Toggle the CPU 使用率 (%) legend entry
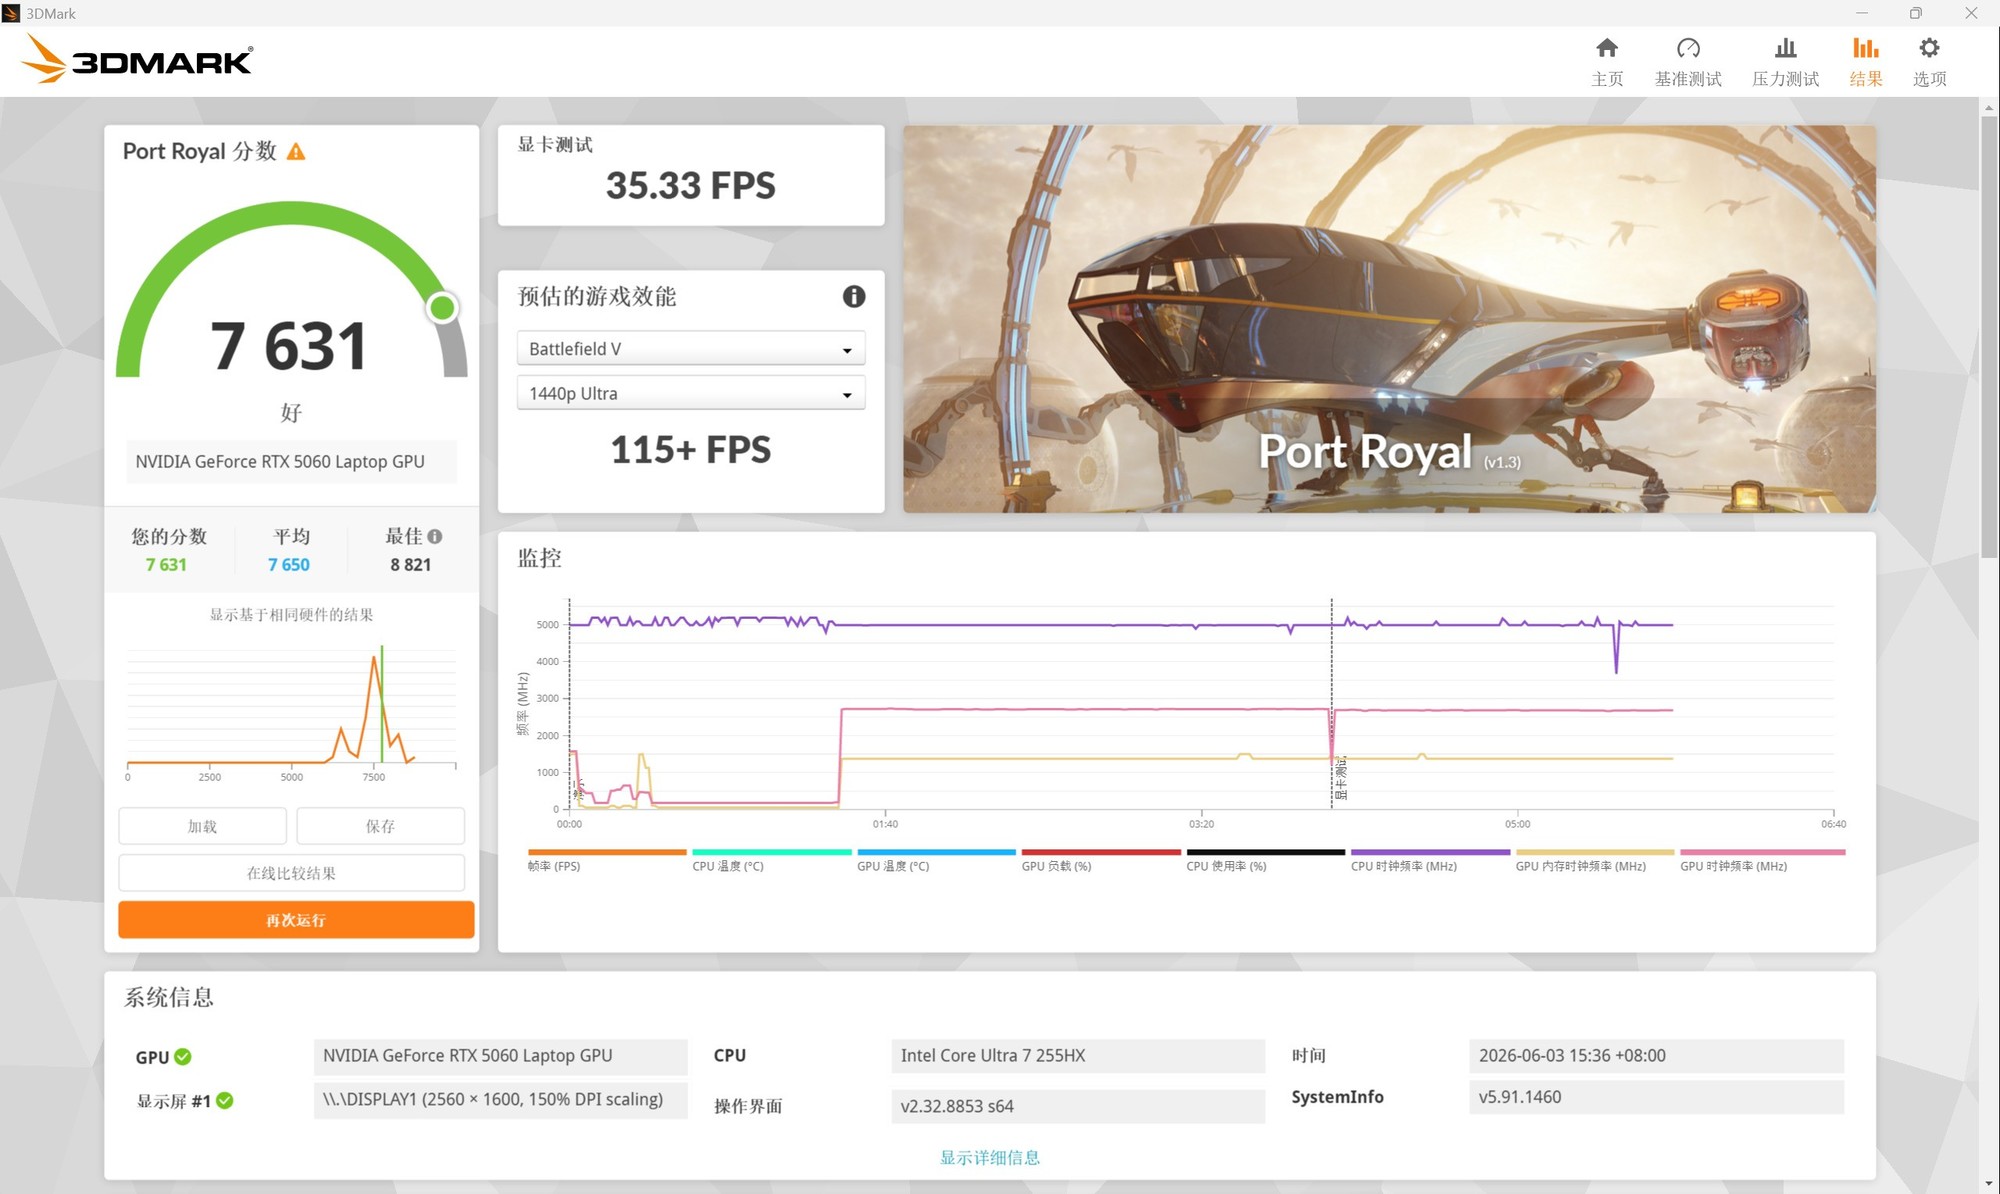The width and height of the screenshot is (2000, 1194). coord(1265,860)
